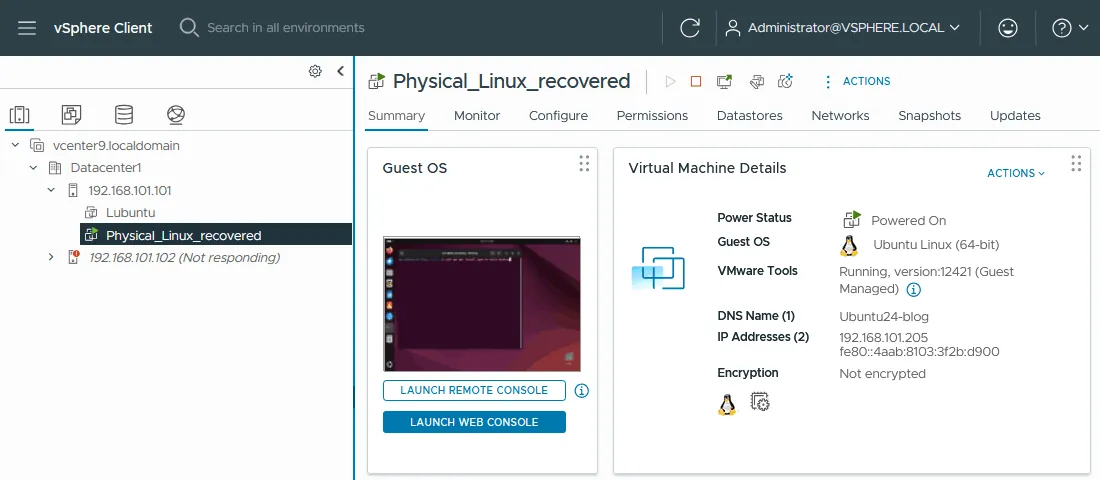The height and width of the screenshot is (480, 1100).
Task: Click LAUNCH REMOTE CONSOLE button
Action: point(474,390)
